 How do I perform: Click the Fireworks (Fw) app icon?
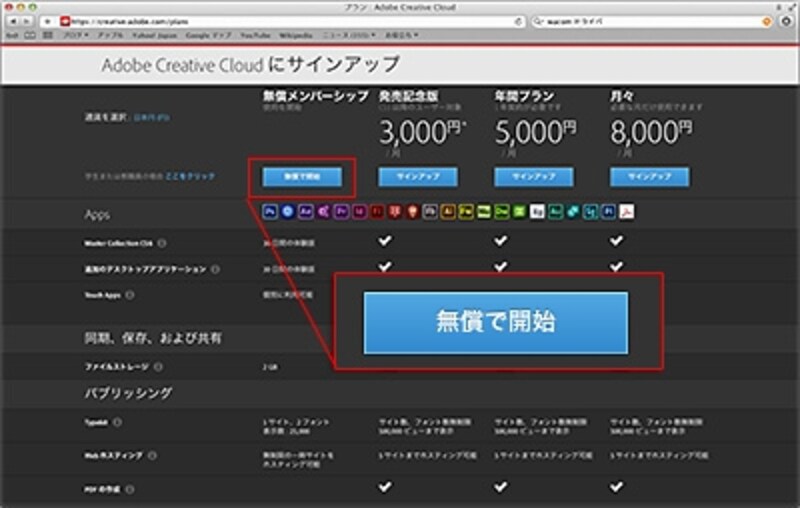466,211
